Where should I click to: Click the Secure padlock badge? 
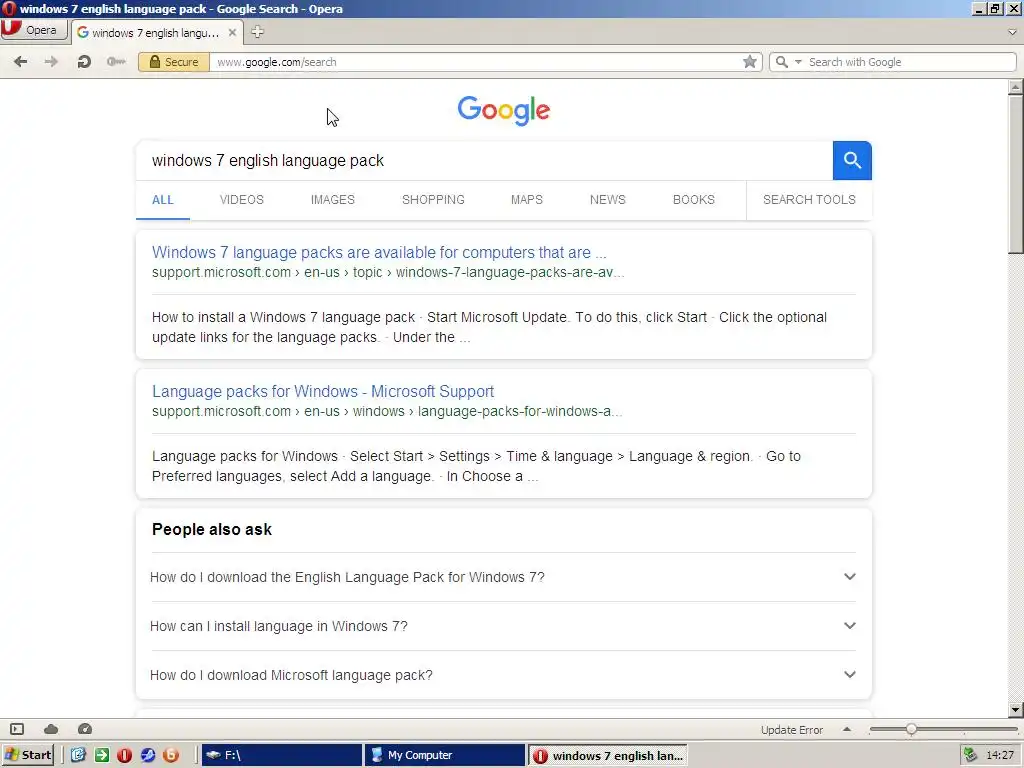point(174,61)
